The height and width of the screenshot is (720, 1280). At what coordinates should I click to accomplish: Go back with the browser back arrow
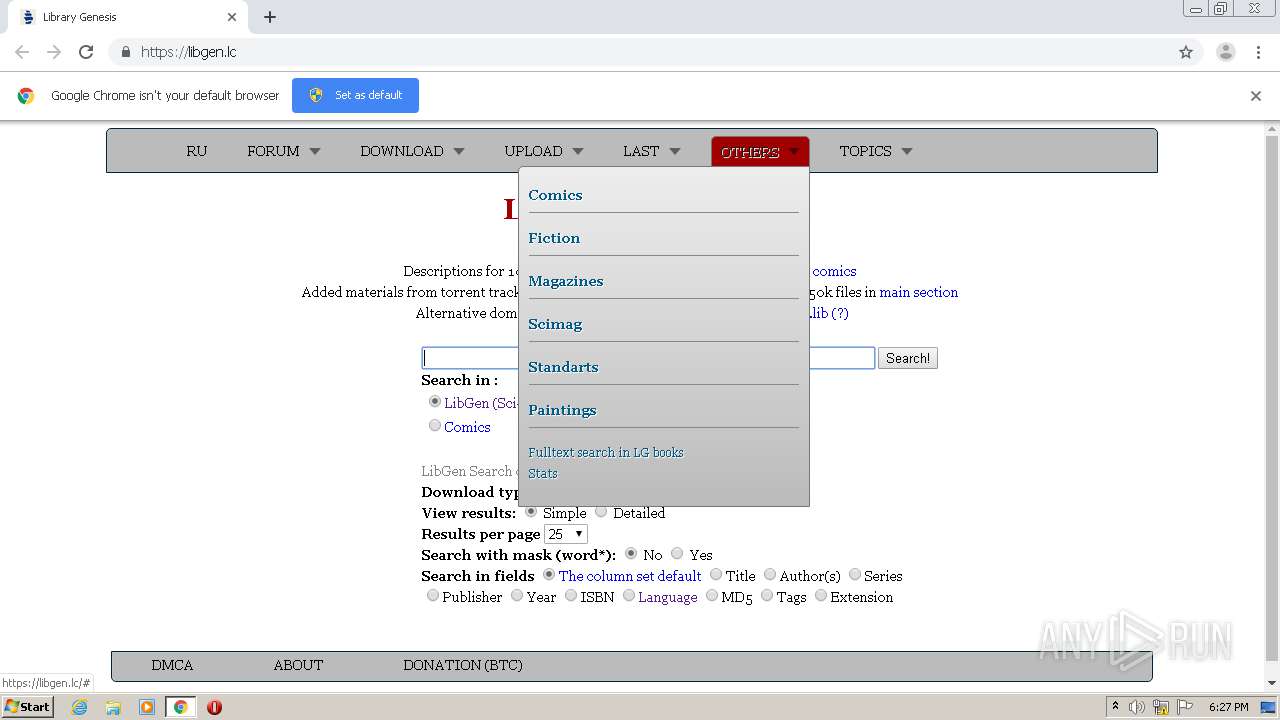[22, 52]
